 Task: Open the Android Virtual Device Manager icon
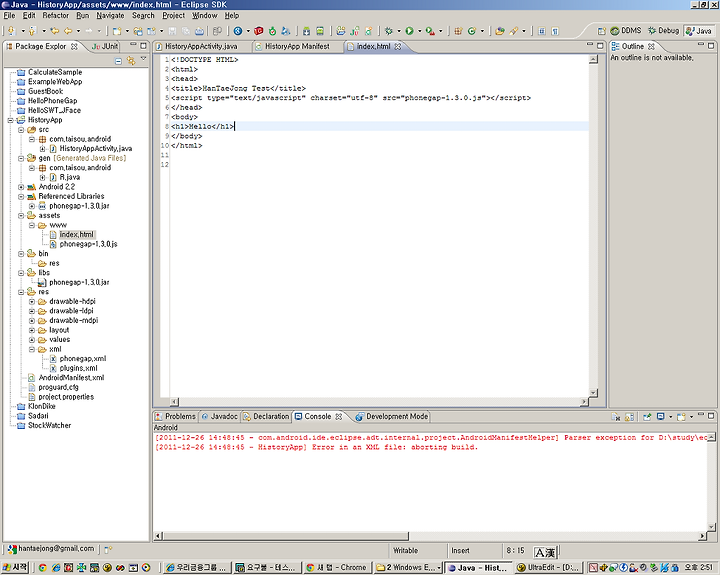coord(320,31)
